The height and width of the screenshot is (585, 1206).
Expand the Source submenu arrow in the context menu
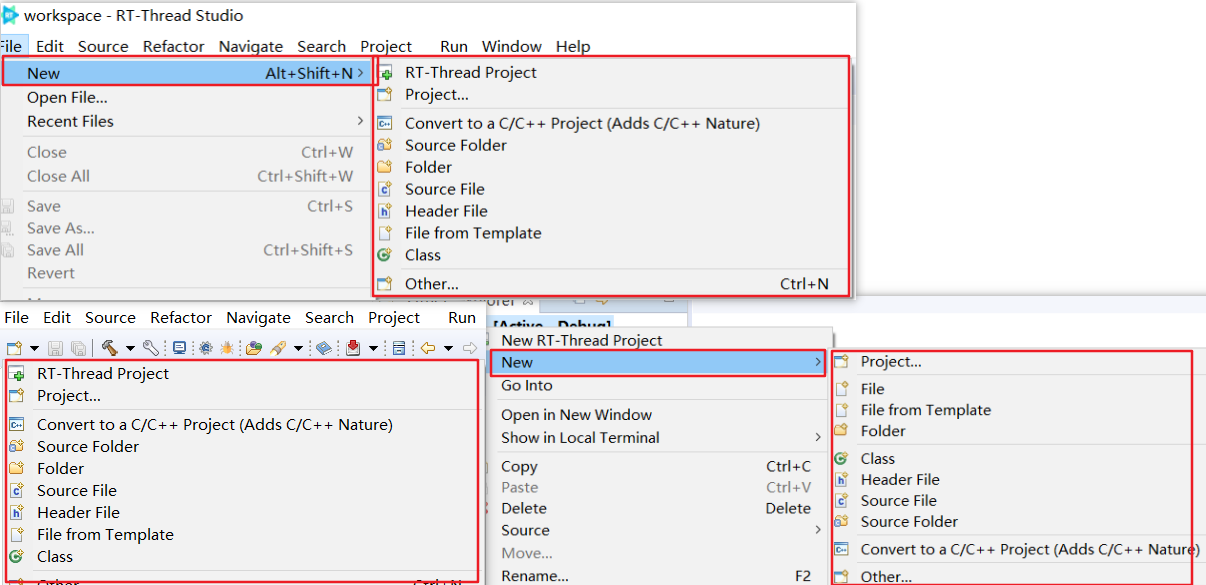tap(817, 530)
